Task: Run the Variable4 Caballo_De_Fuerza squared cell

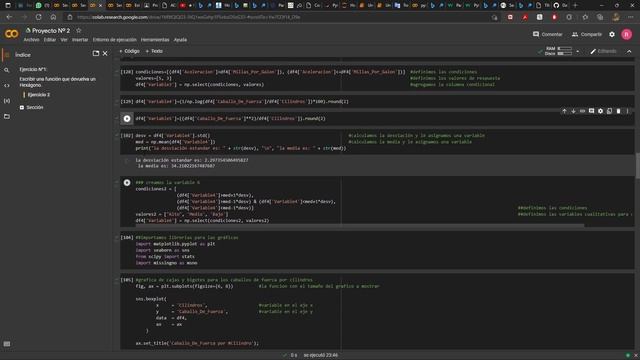Action: pos(127,119)
